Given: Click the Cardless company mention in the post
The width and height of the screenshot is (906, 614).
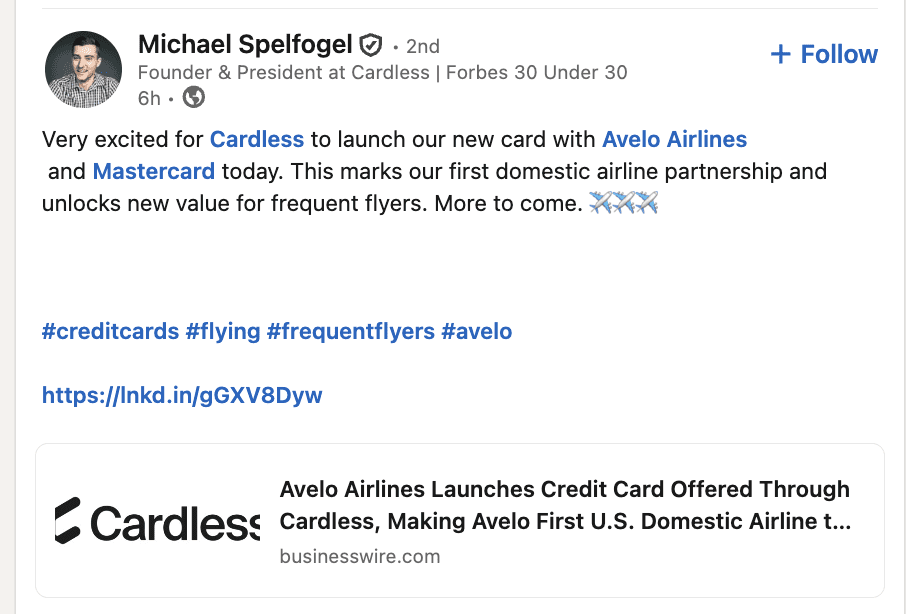Looking at the screenshot, I should [x=256, y=139].
